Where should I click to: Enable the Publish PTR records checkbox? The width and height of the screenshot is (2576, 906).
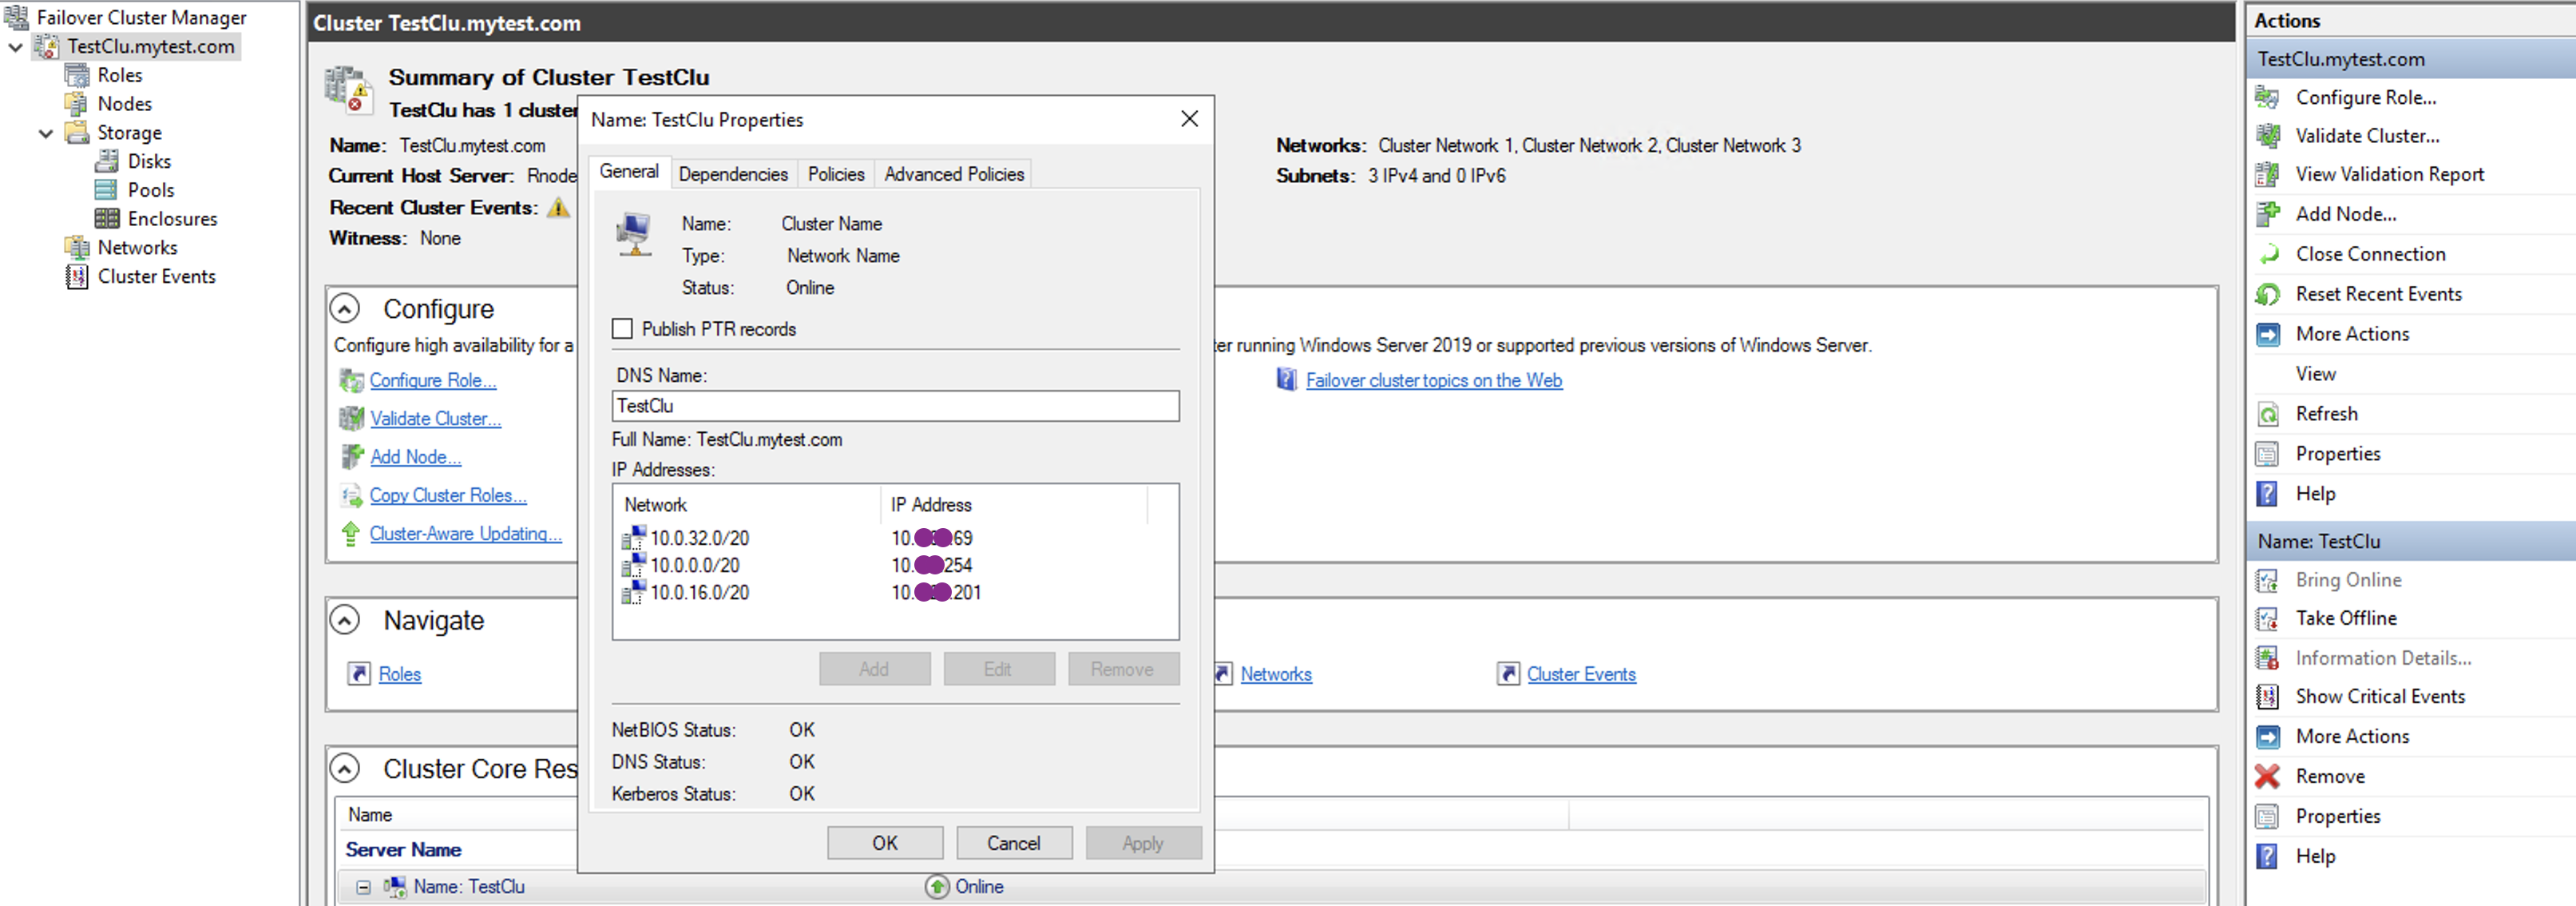coord(622,328)
